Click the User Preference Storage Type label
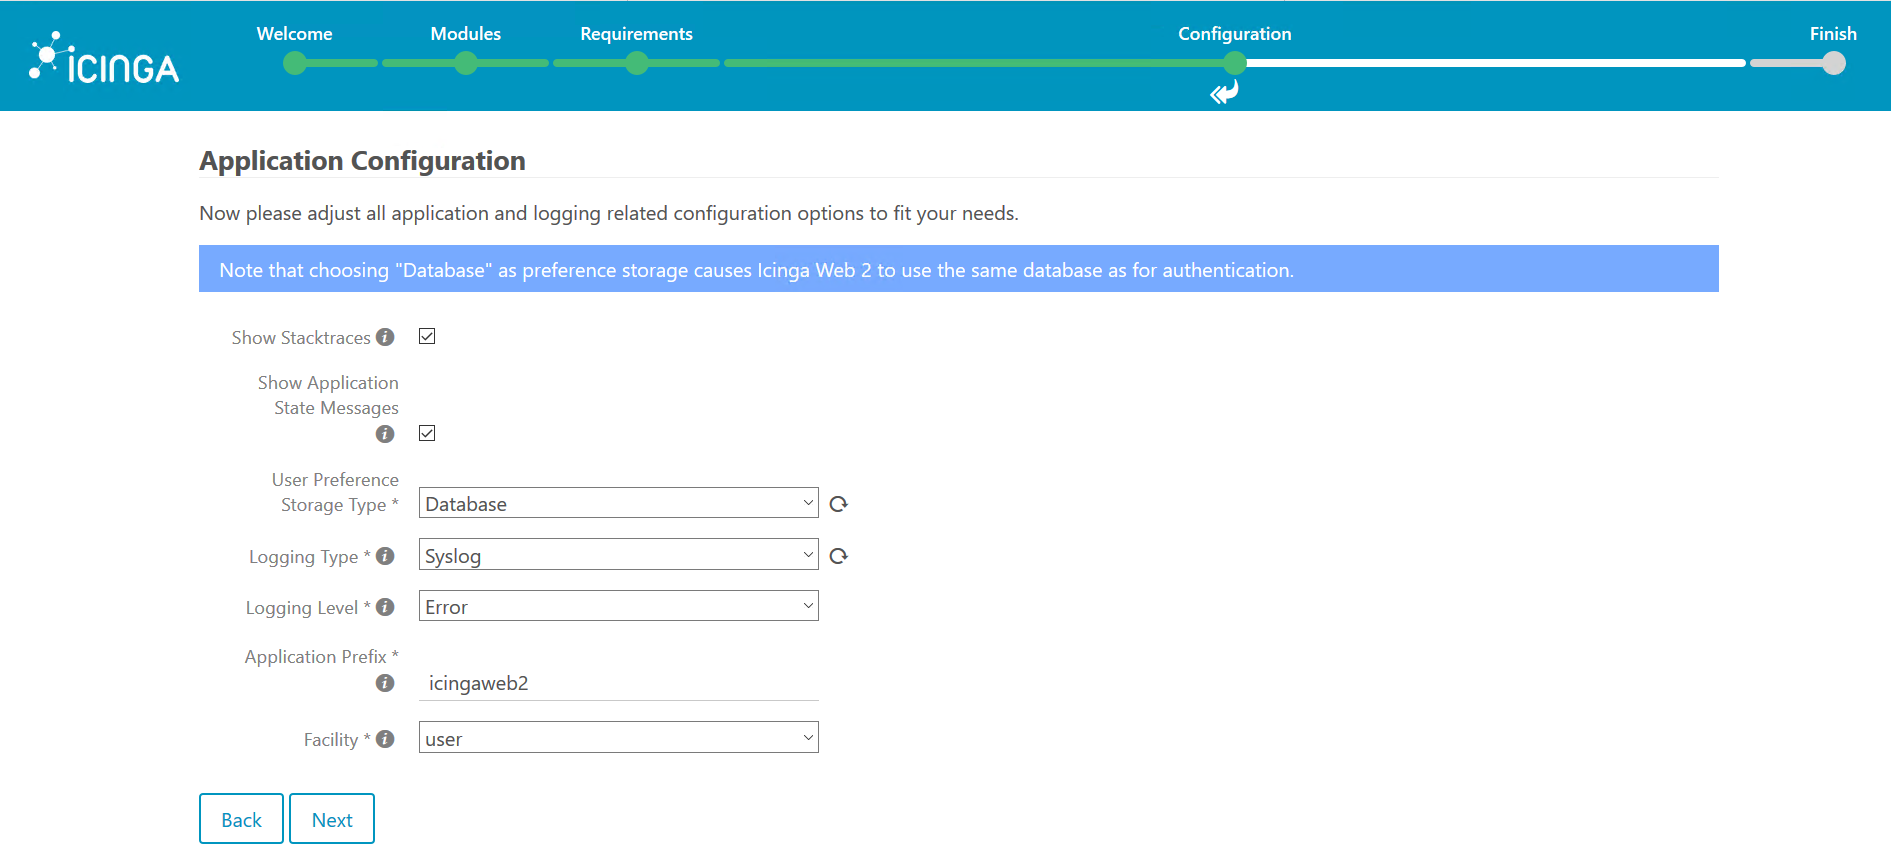The height and width of the screenshot is (853, 1891). 335,492
